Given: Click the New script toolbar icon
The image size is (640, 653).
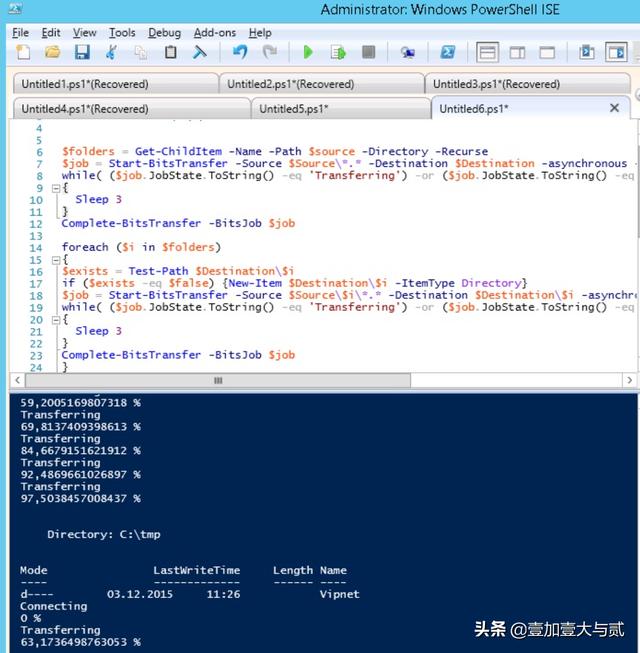Looking at the screenshot, I should coord(23,52).
